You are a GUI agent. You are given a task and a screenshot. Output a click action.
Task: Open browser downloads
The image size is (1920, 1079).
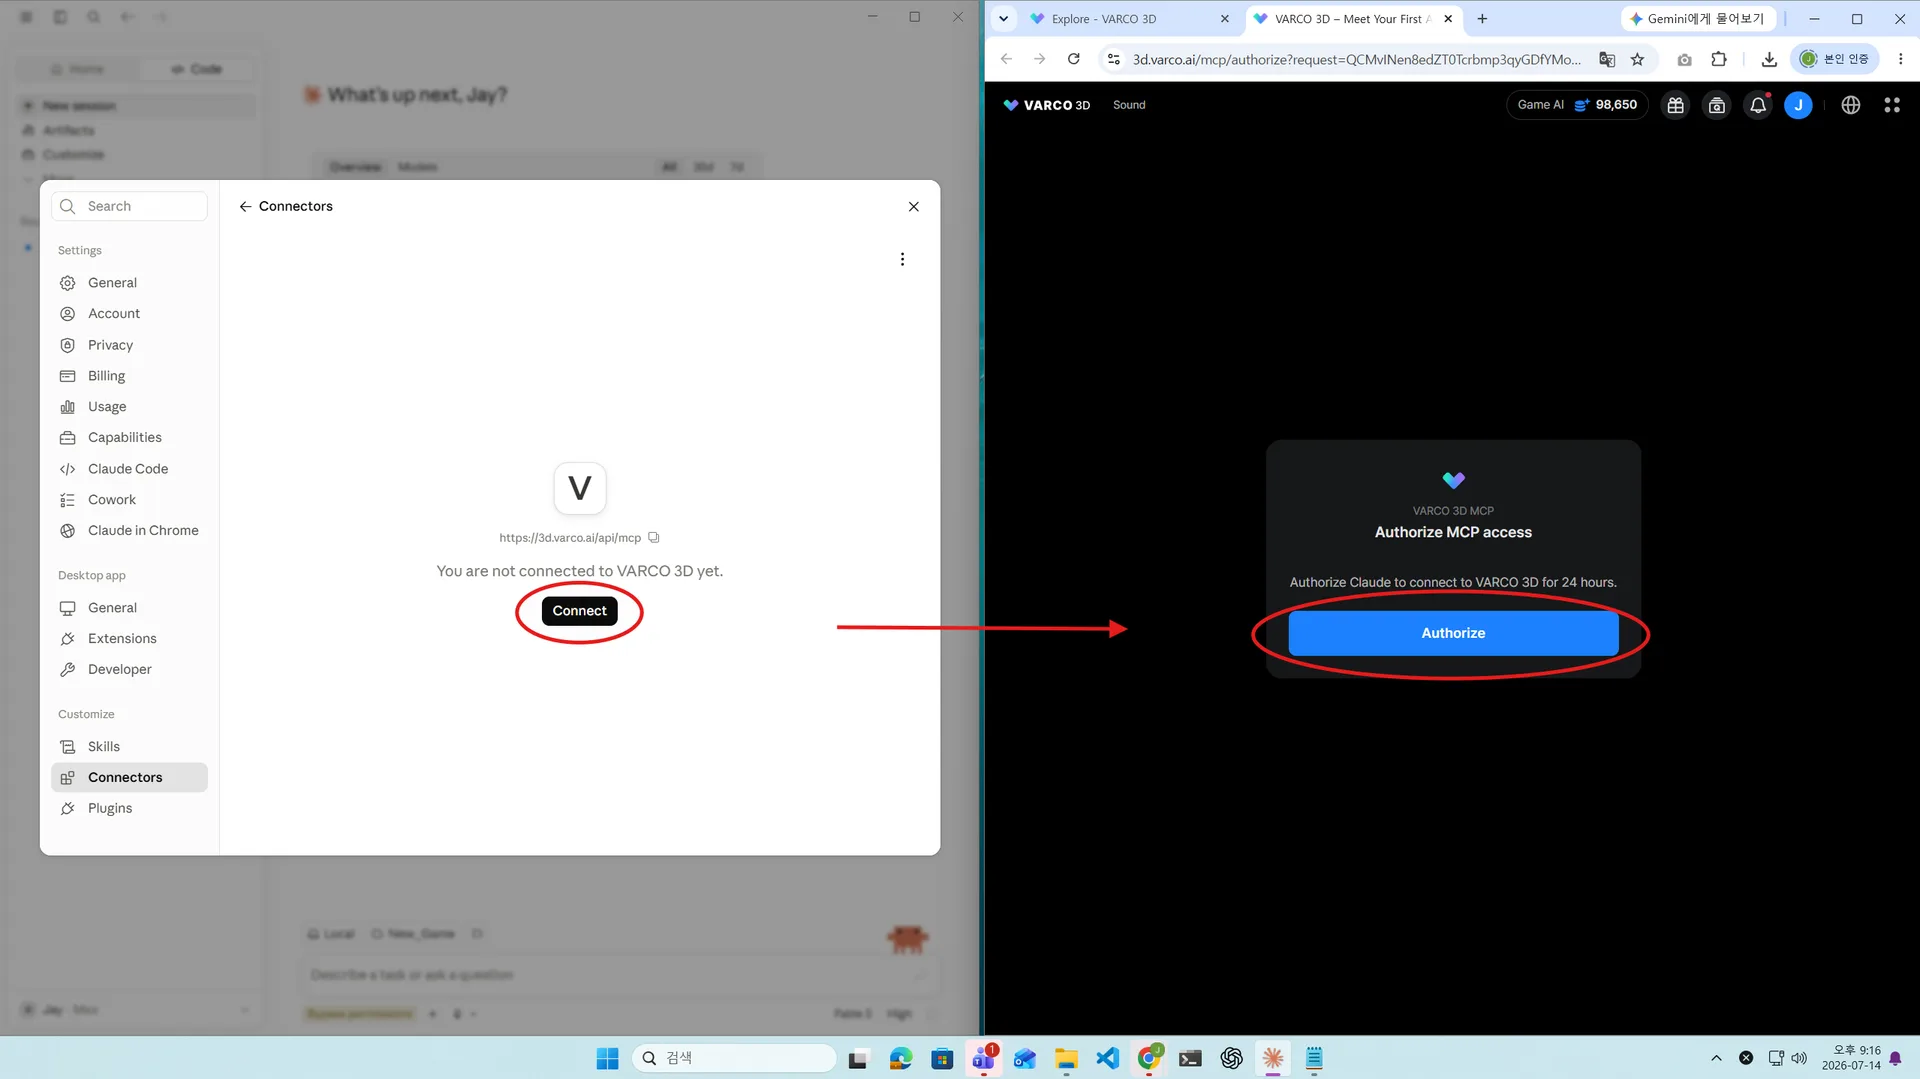(x=1768, y=59)
